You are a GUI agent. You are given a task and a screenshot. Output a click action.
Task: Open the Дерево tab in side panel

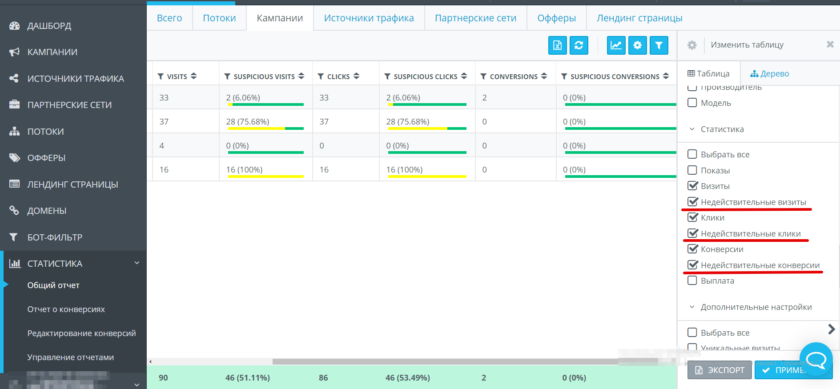pyautogui.click(x=769, y=74)
